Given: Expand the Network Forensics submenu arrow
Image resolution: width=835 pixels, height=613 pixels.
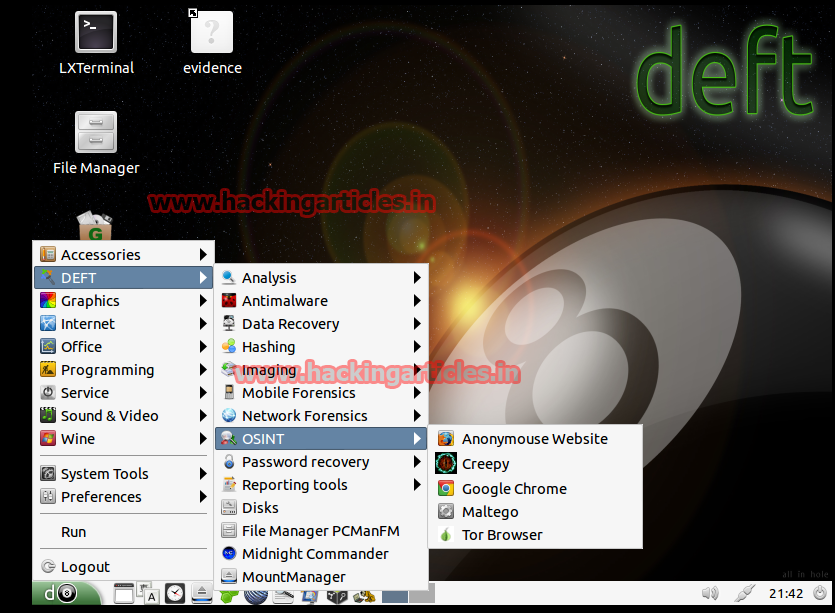Looking at the screenshot, I should (417, 415).
